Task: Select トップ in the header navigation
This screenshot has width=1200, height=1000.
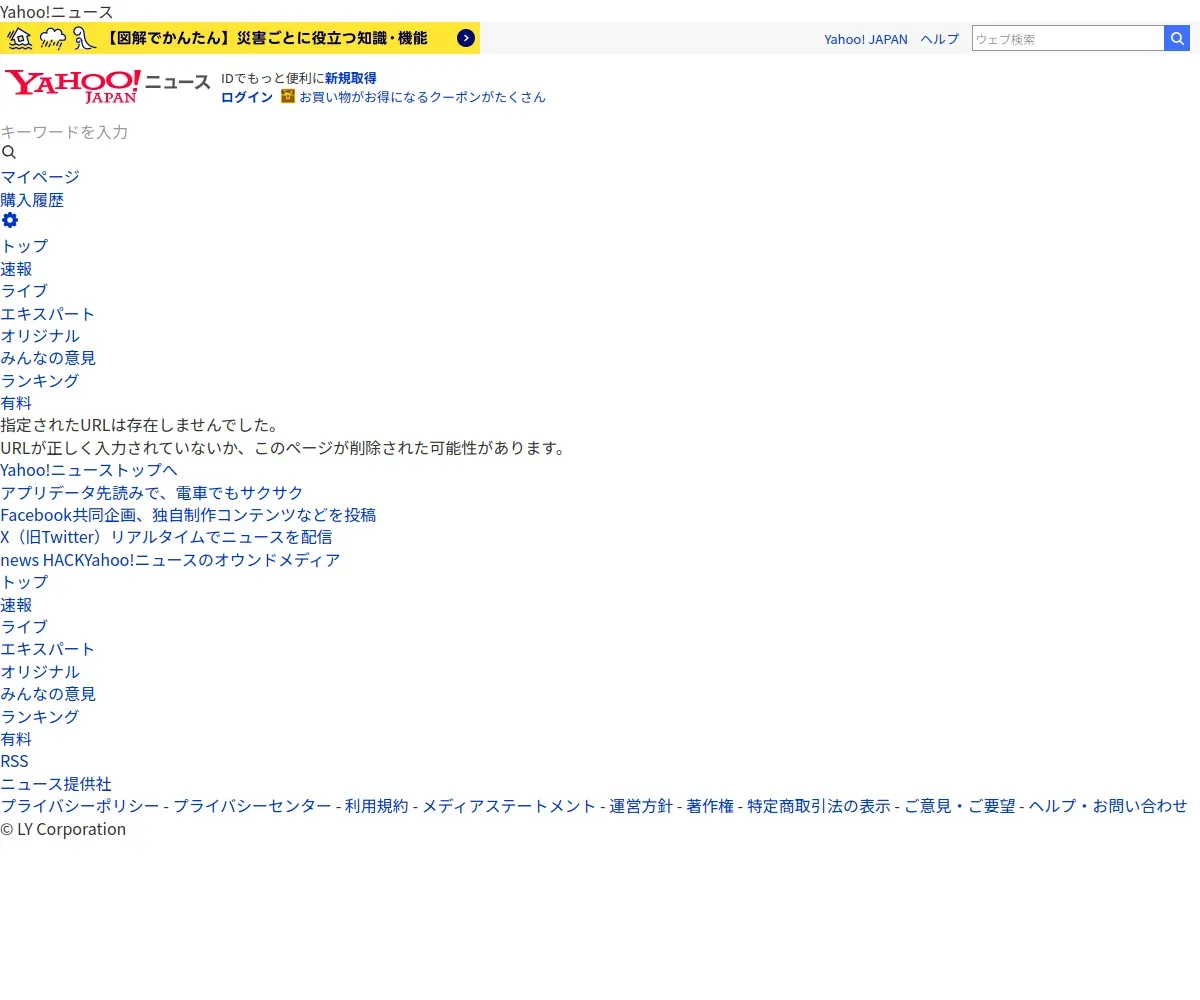Action: [x=24, y=246]
